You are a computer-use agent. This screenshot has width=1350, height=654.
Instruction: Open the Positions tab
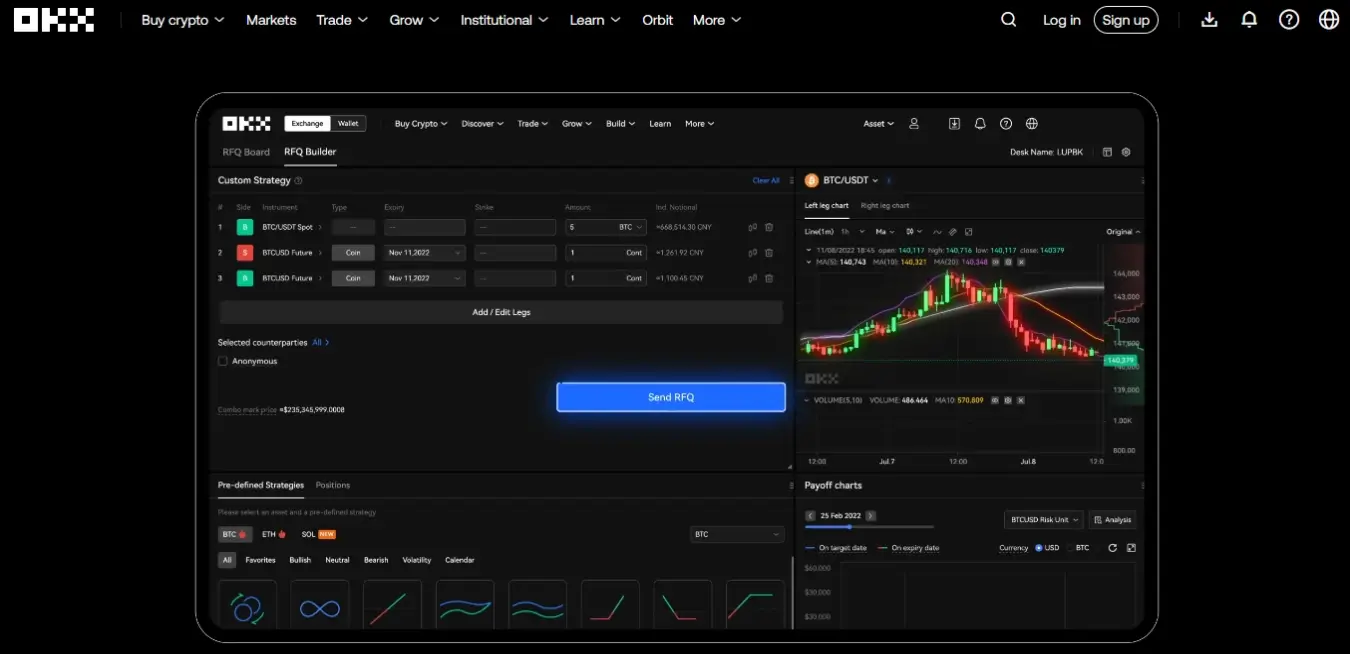coord(333,485)
